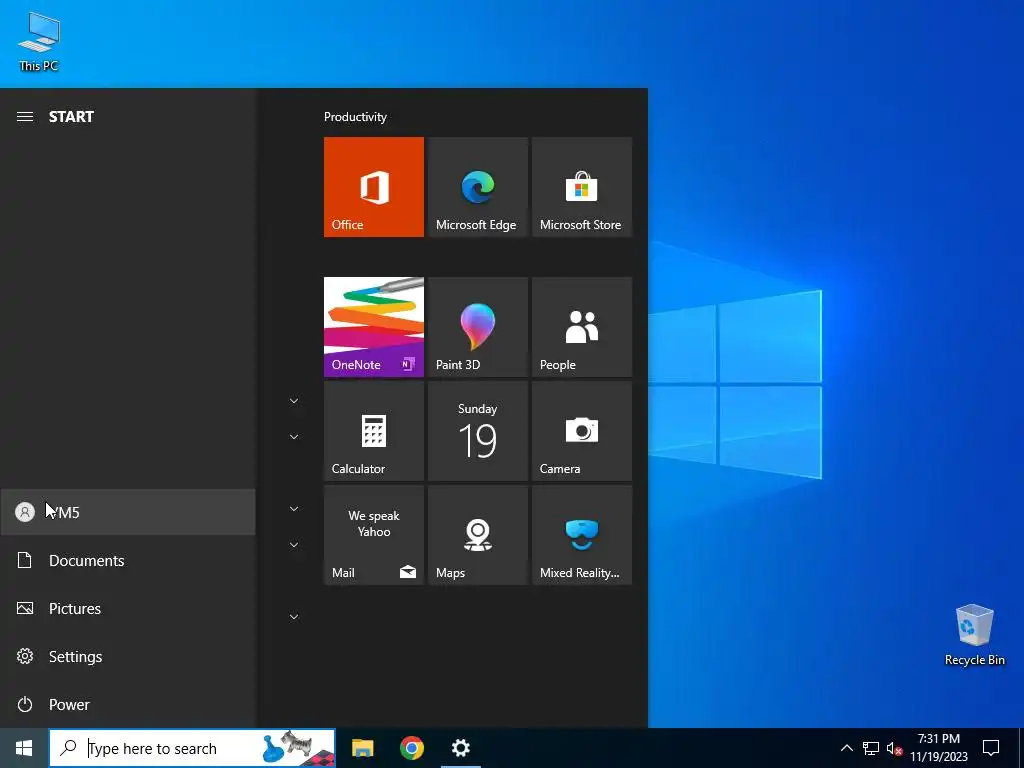Launch Paint 3D from its tile
This screenshot has height=768, width=1024.
point(477,327)
